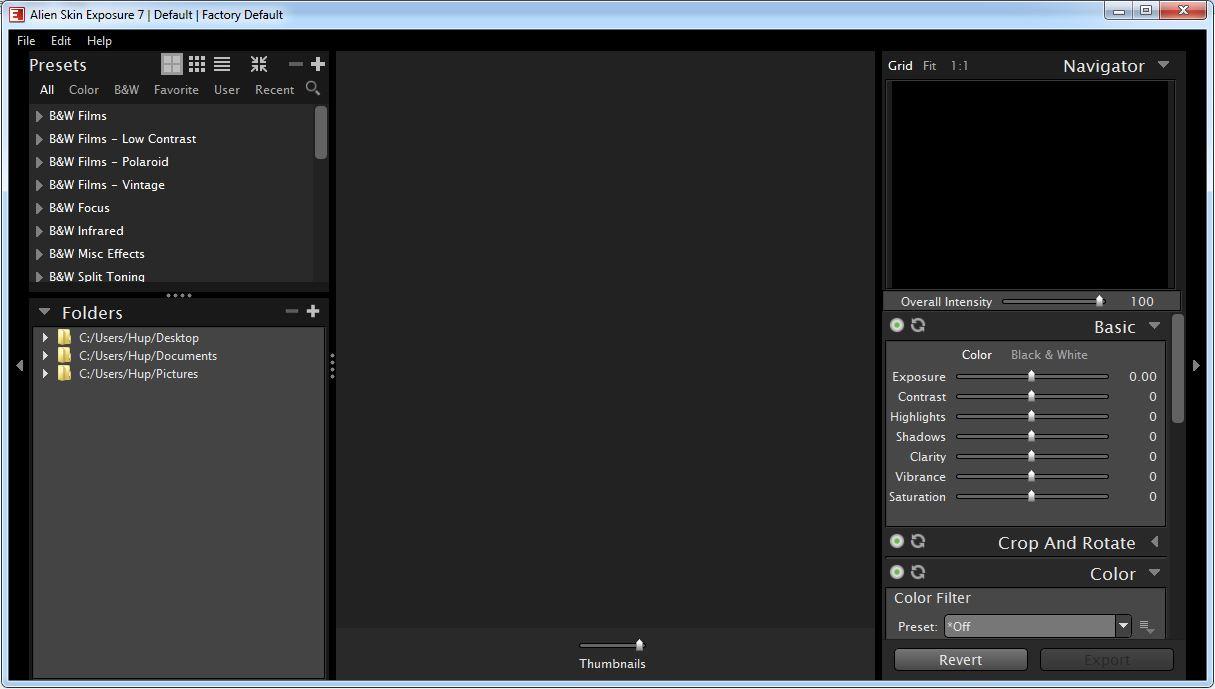Reset the Color panel settings
The width and height of the screenshot is (1215, 689).
(x=918, y=572)
